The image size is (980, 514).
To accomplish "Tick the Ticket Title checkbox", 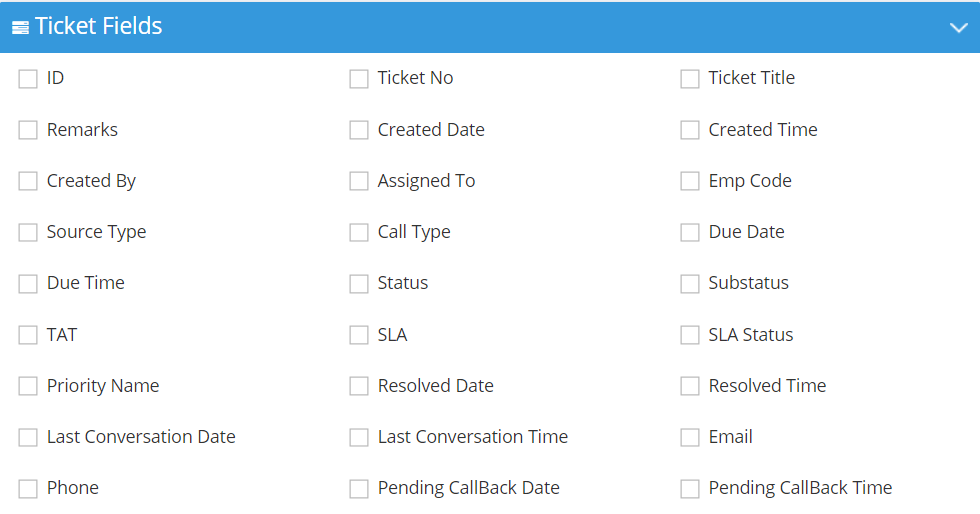I will (x=689, y=79).
